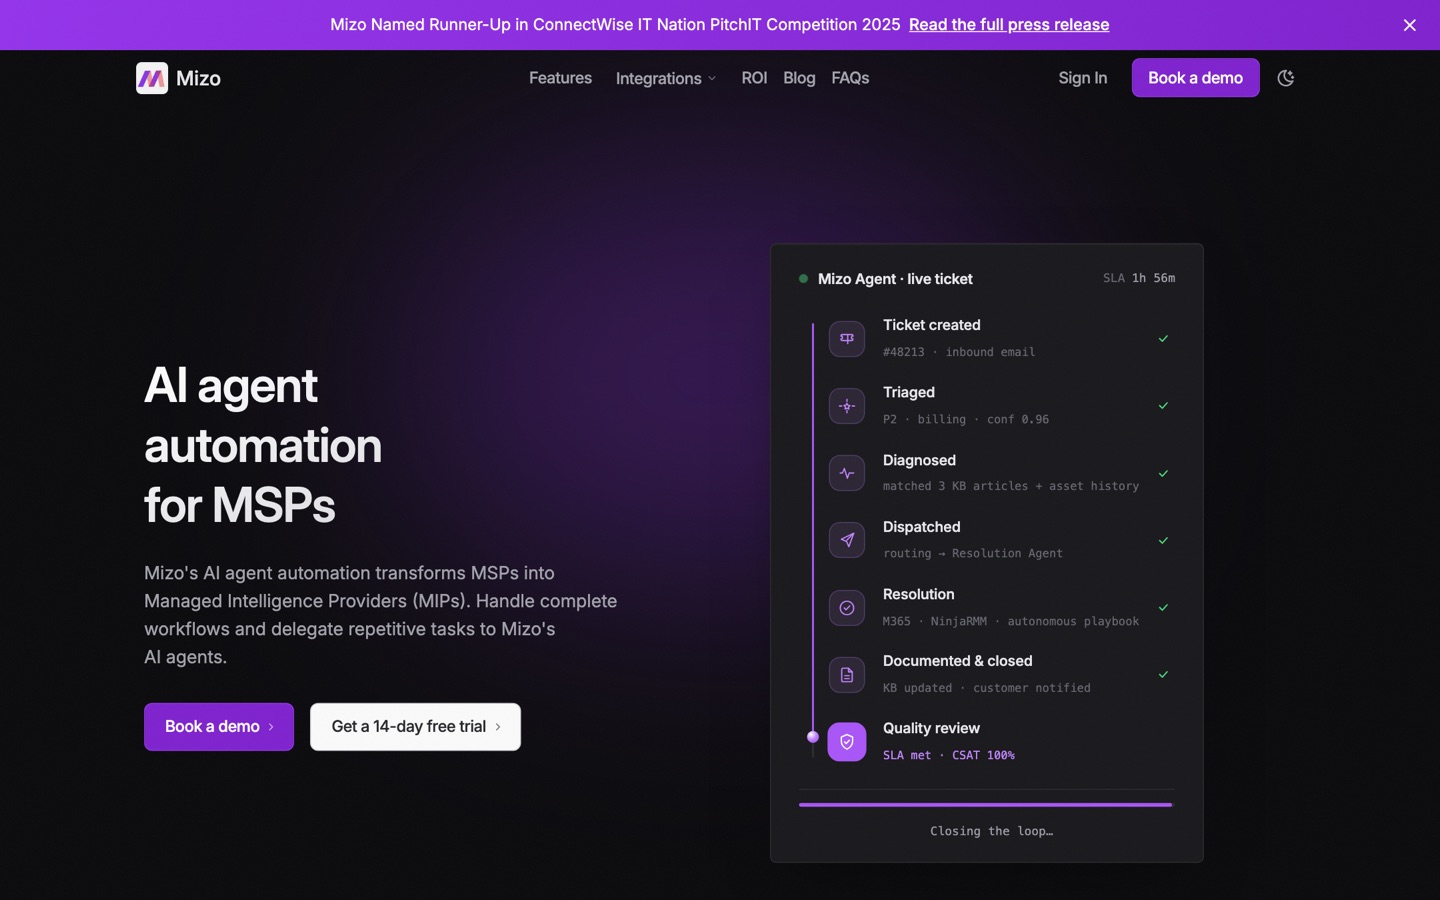This screenshot has height=900, width=1440.
Task: Click the checkmark beside Documented & closed
Action: coord(1163,675)
